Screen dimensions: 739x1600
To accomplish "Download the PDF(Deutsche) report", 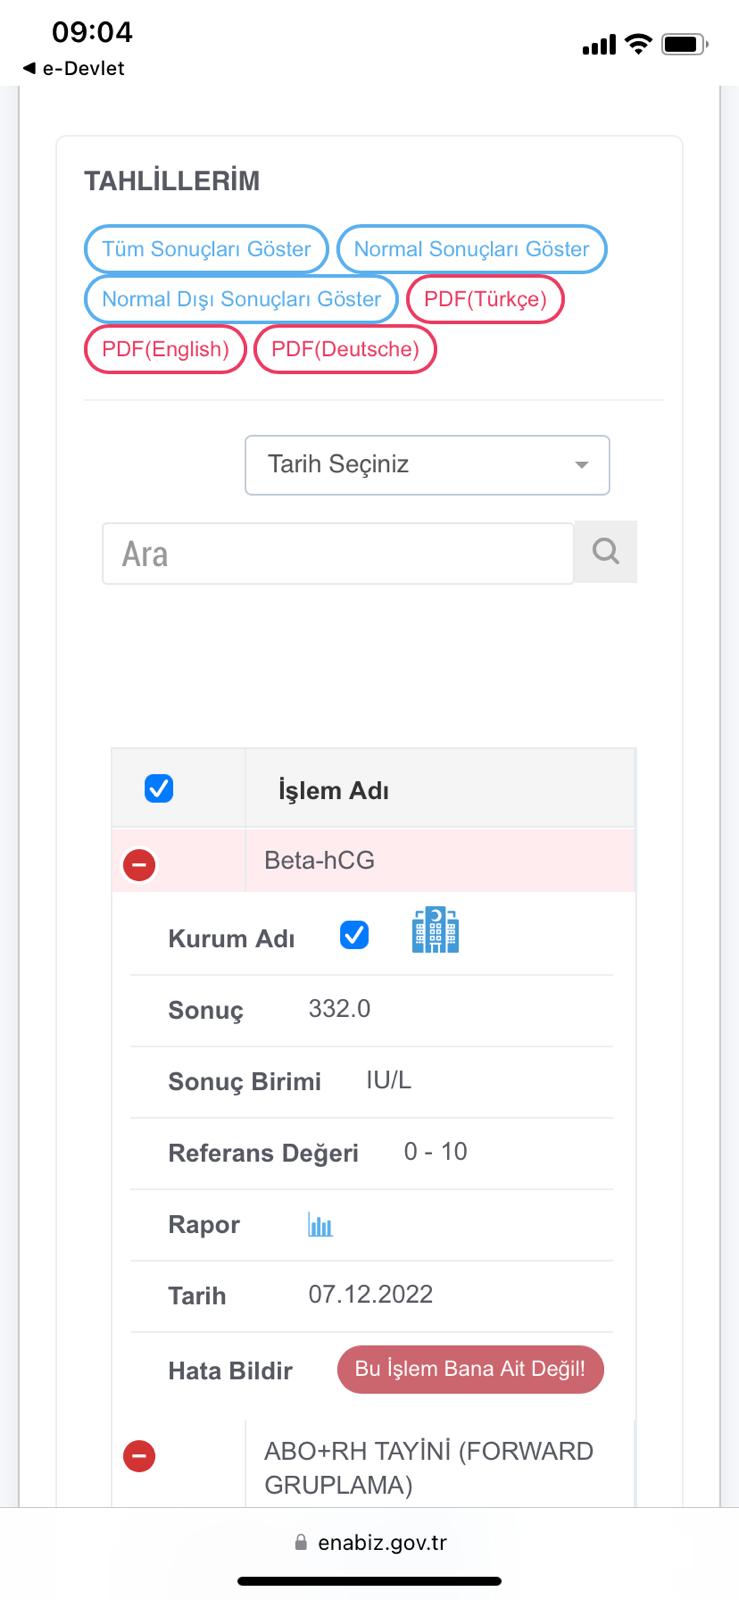I will coord(345,349).
